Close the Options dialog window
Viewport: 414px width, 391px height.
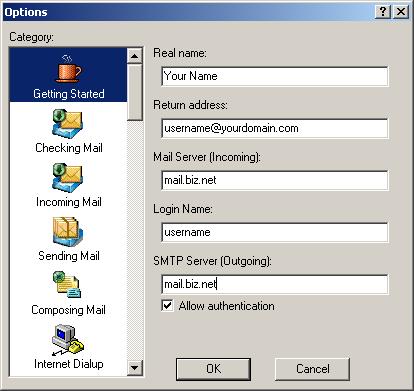[401, 12]
